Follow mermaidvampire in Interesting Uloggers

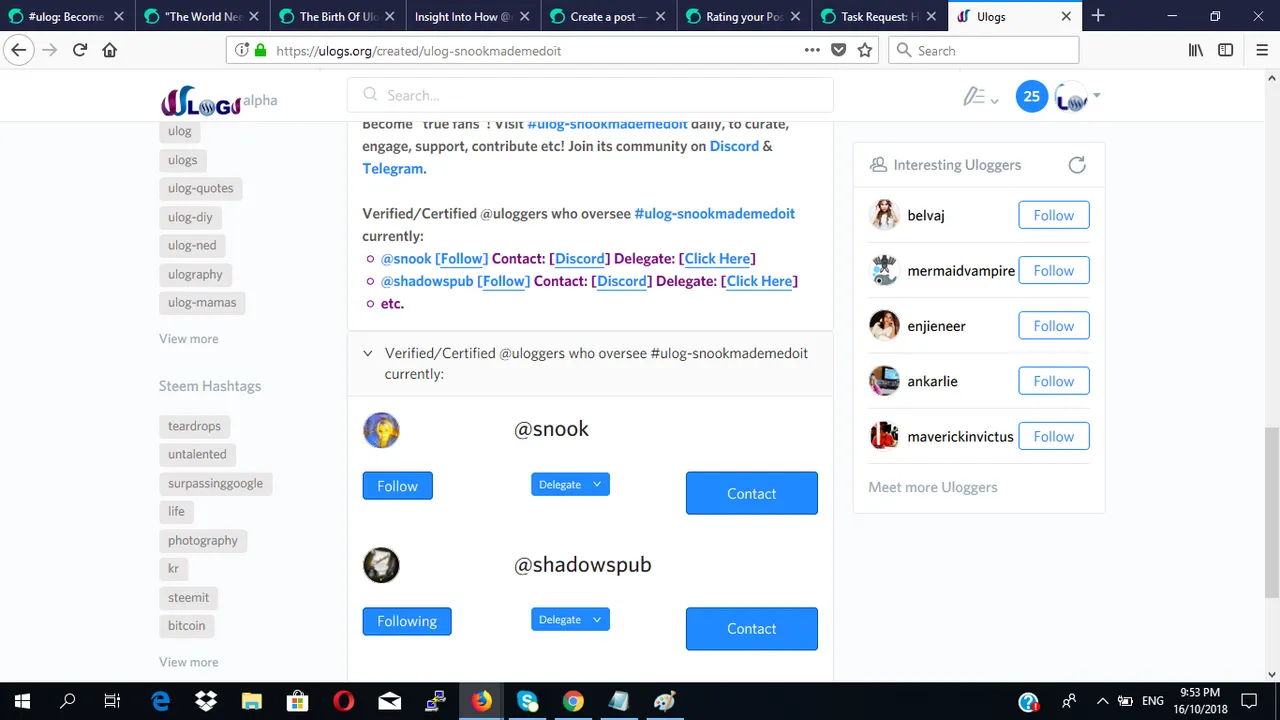pos(1054,270)
